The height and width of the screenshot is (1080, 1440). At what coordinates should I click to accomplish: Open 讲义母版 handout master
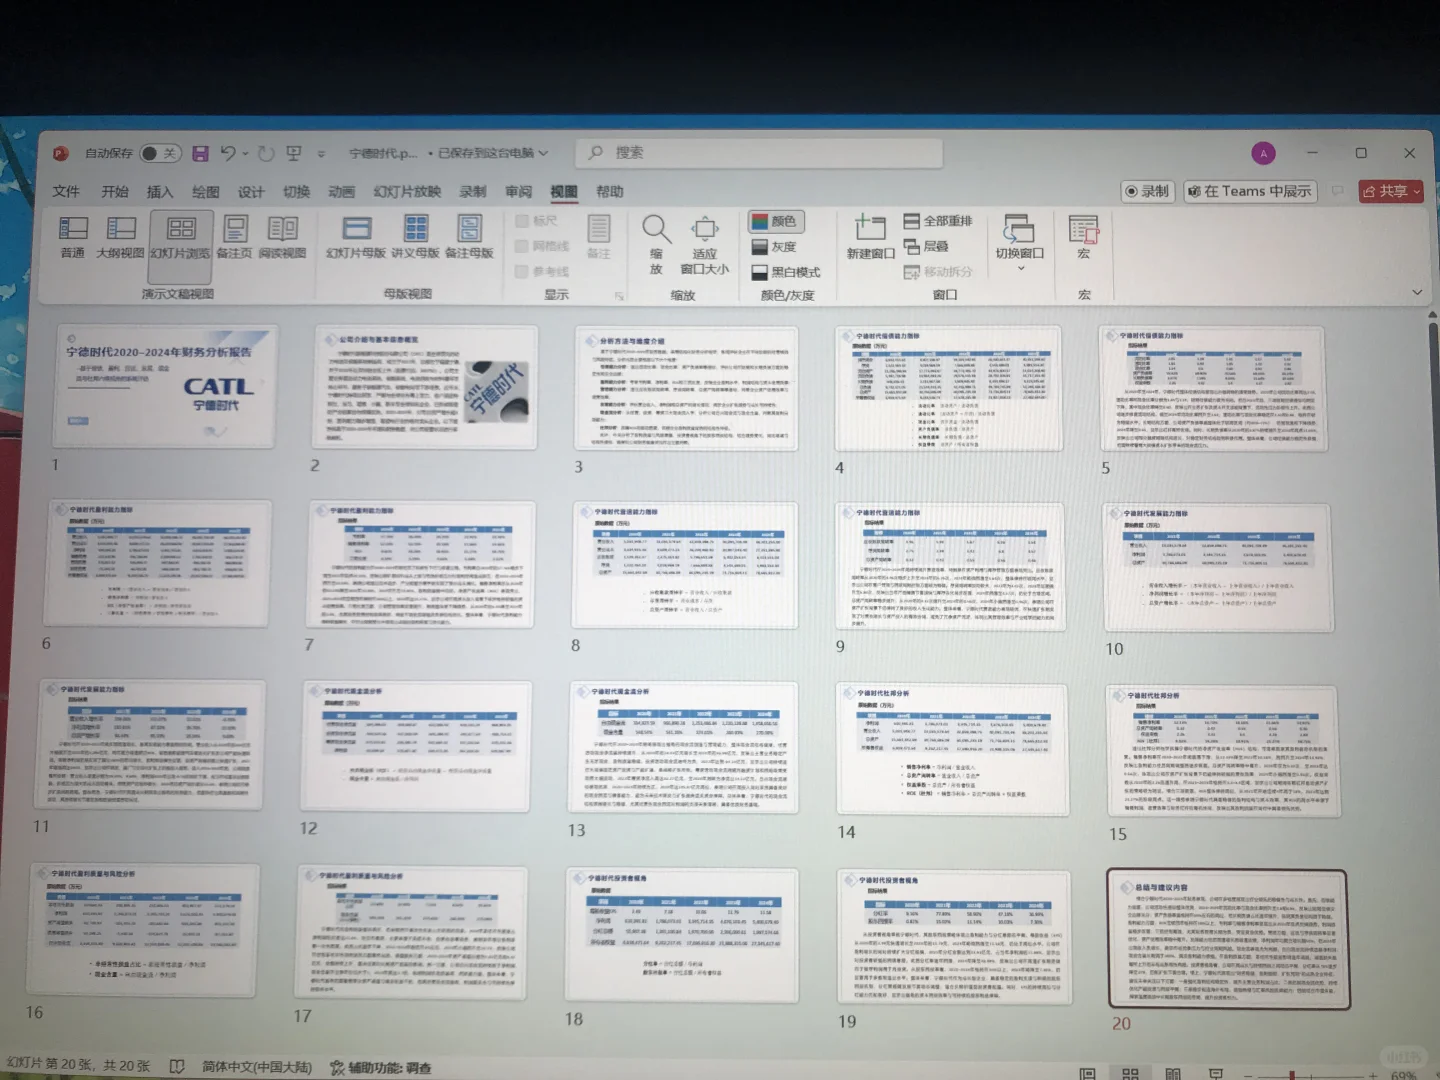(x=416, y=238)
